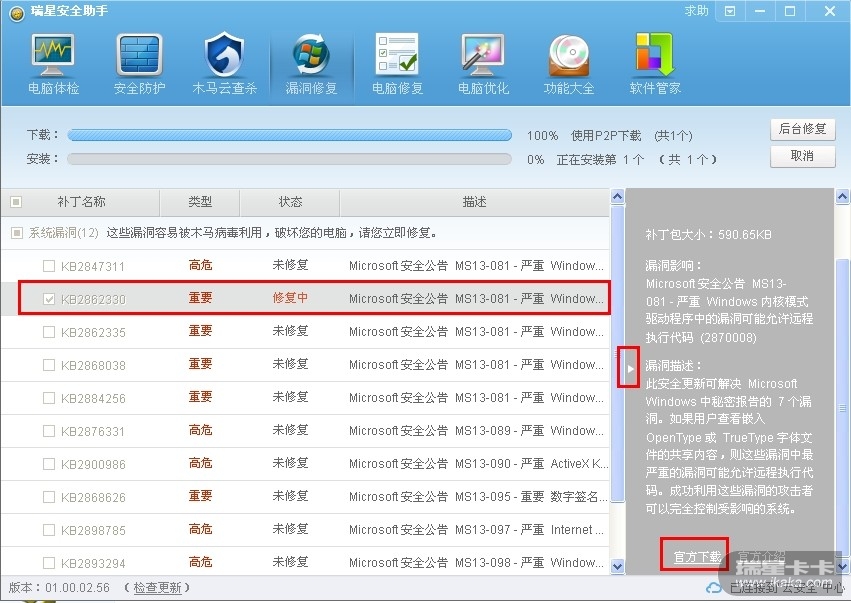Open 电脑修复 checklist icon
The image size is (851, 603).
click(x=397, y=55)
